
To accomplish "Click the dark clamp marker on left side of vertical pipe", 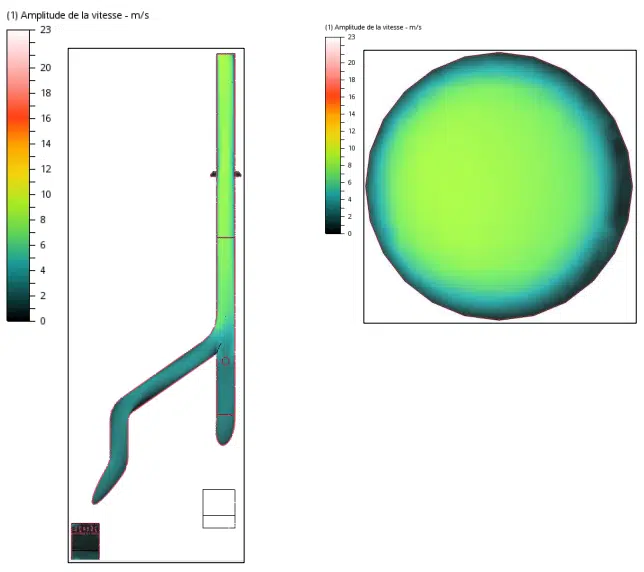I will 213,174.
